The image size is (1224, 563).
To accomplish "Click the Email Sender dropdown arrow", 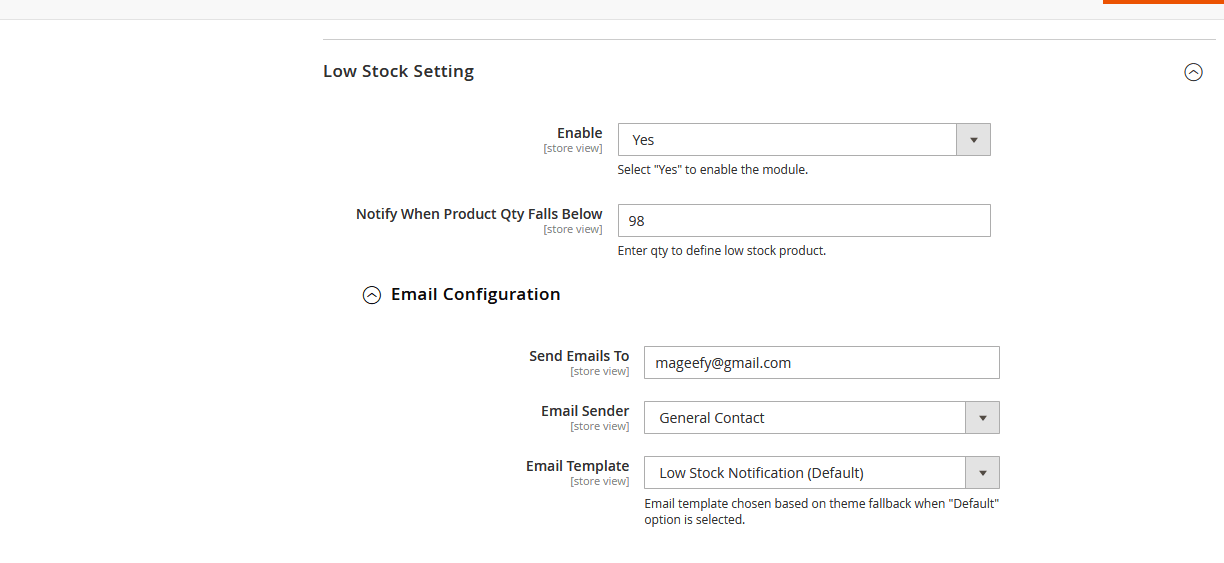I will pos(982,418).
